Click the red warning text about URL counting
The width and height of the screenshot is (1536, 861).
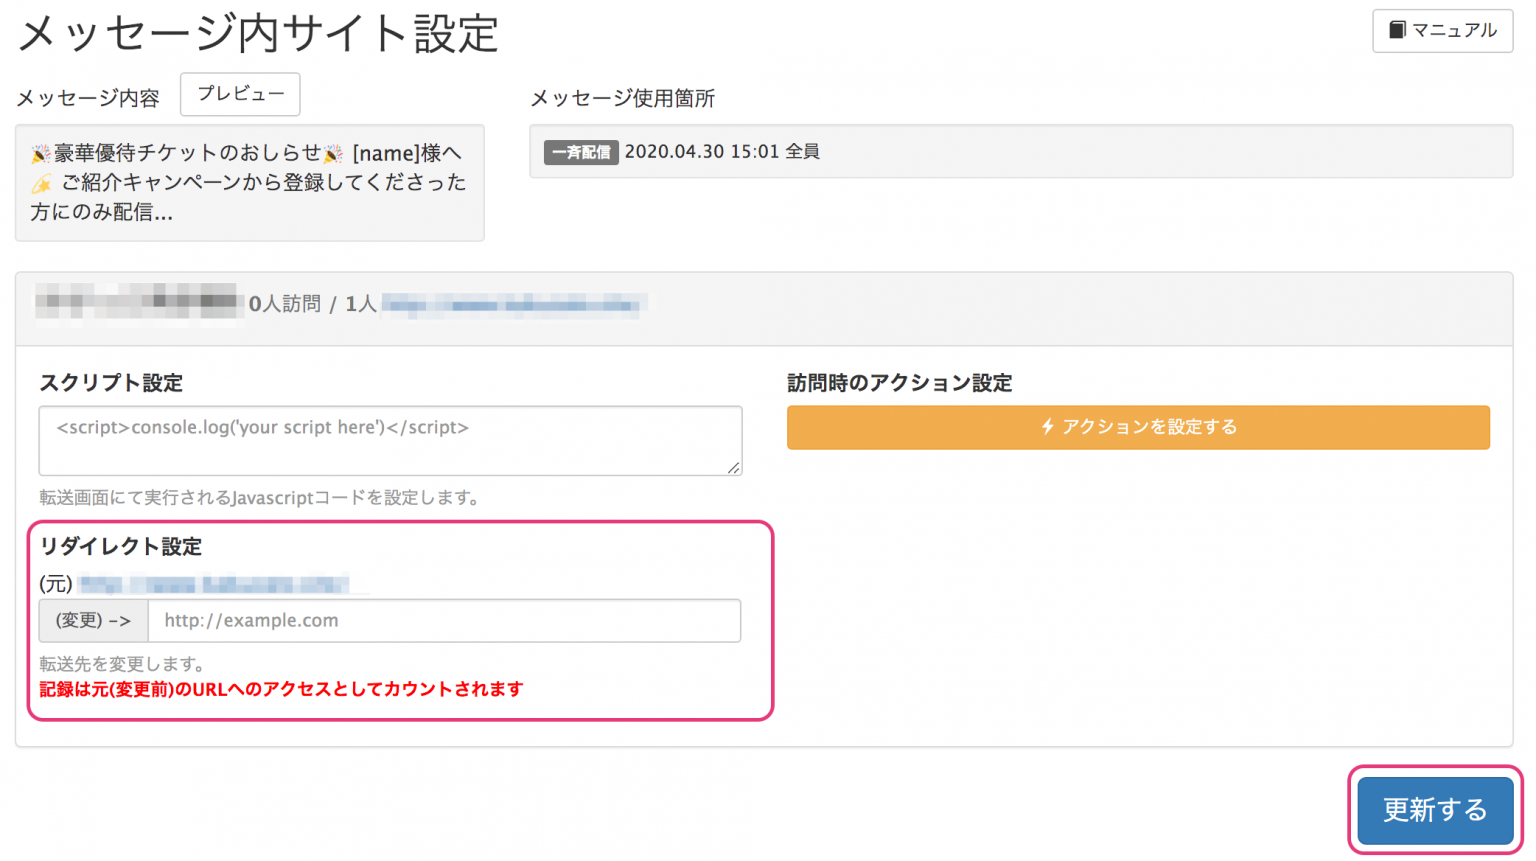281,689
